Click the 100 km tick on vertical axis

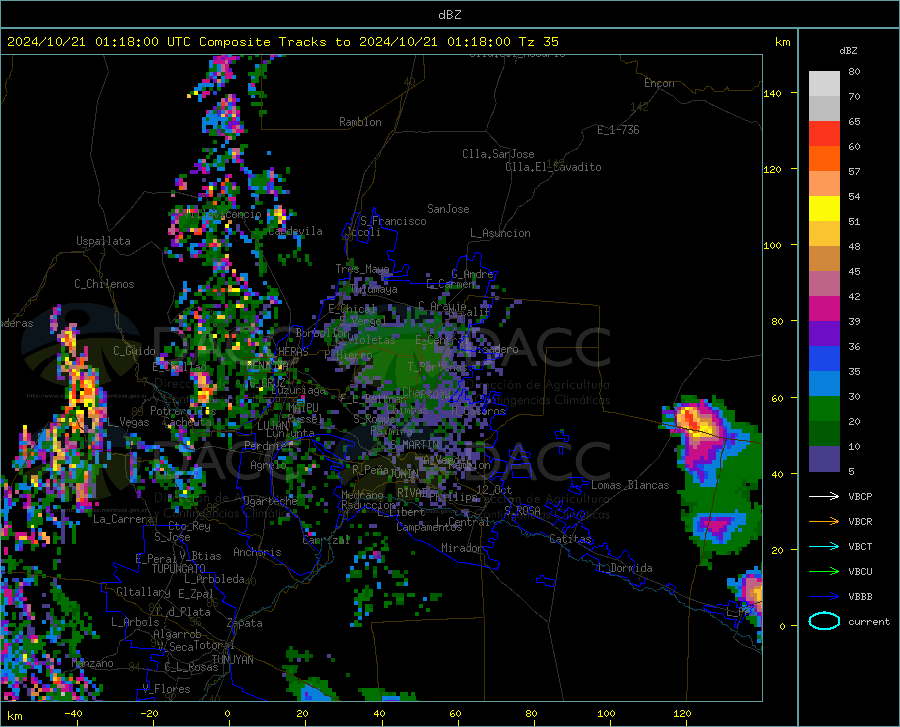(772, 245)
